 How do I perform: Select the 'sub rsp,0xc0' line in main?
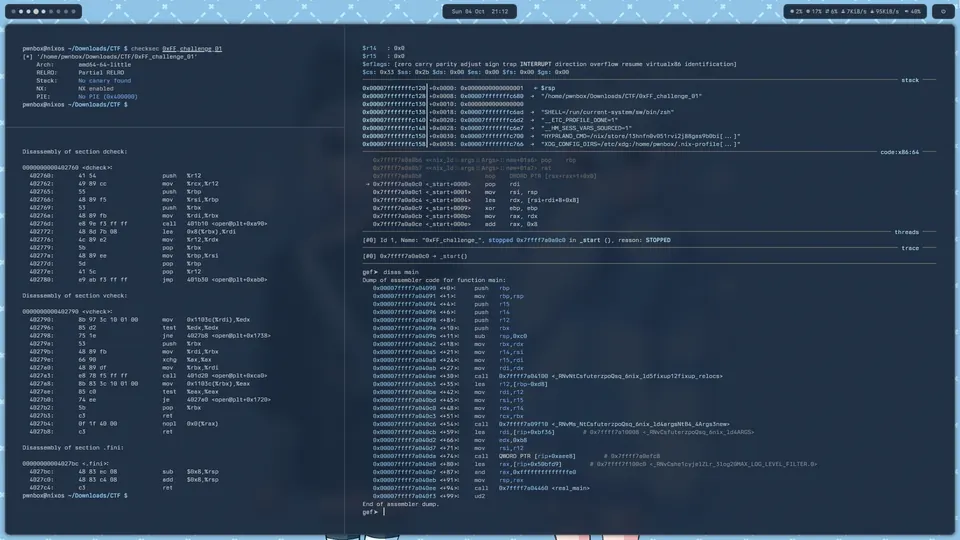click(449, 336)
